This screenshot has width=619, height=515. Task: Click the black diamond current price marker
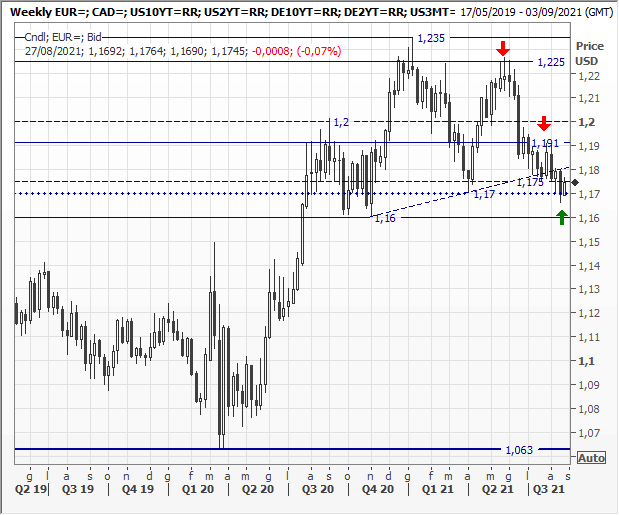[574, 183]
